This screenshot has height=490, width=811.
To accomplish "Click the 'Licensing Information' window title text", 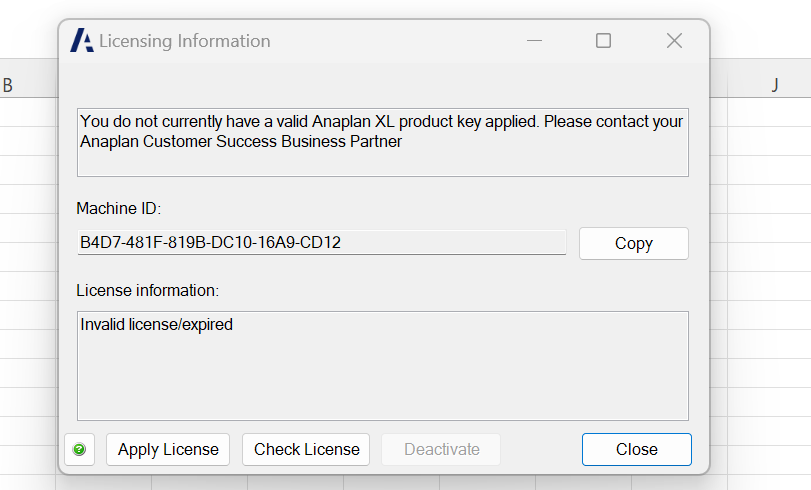I will click(184, 41).
